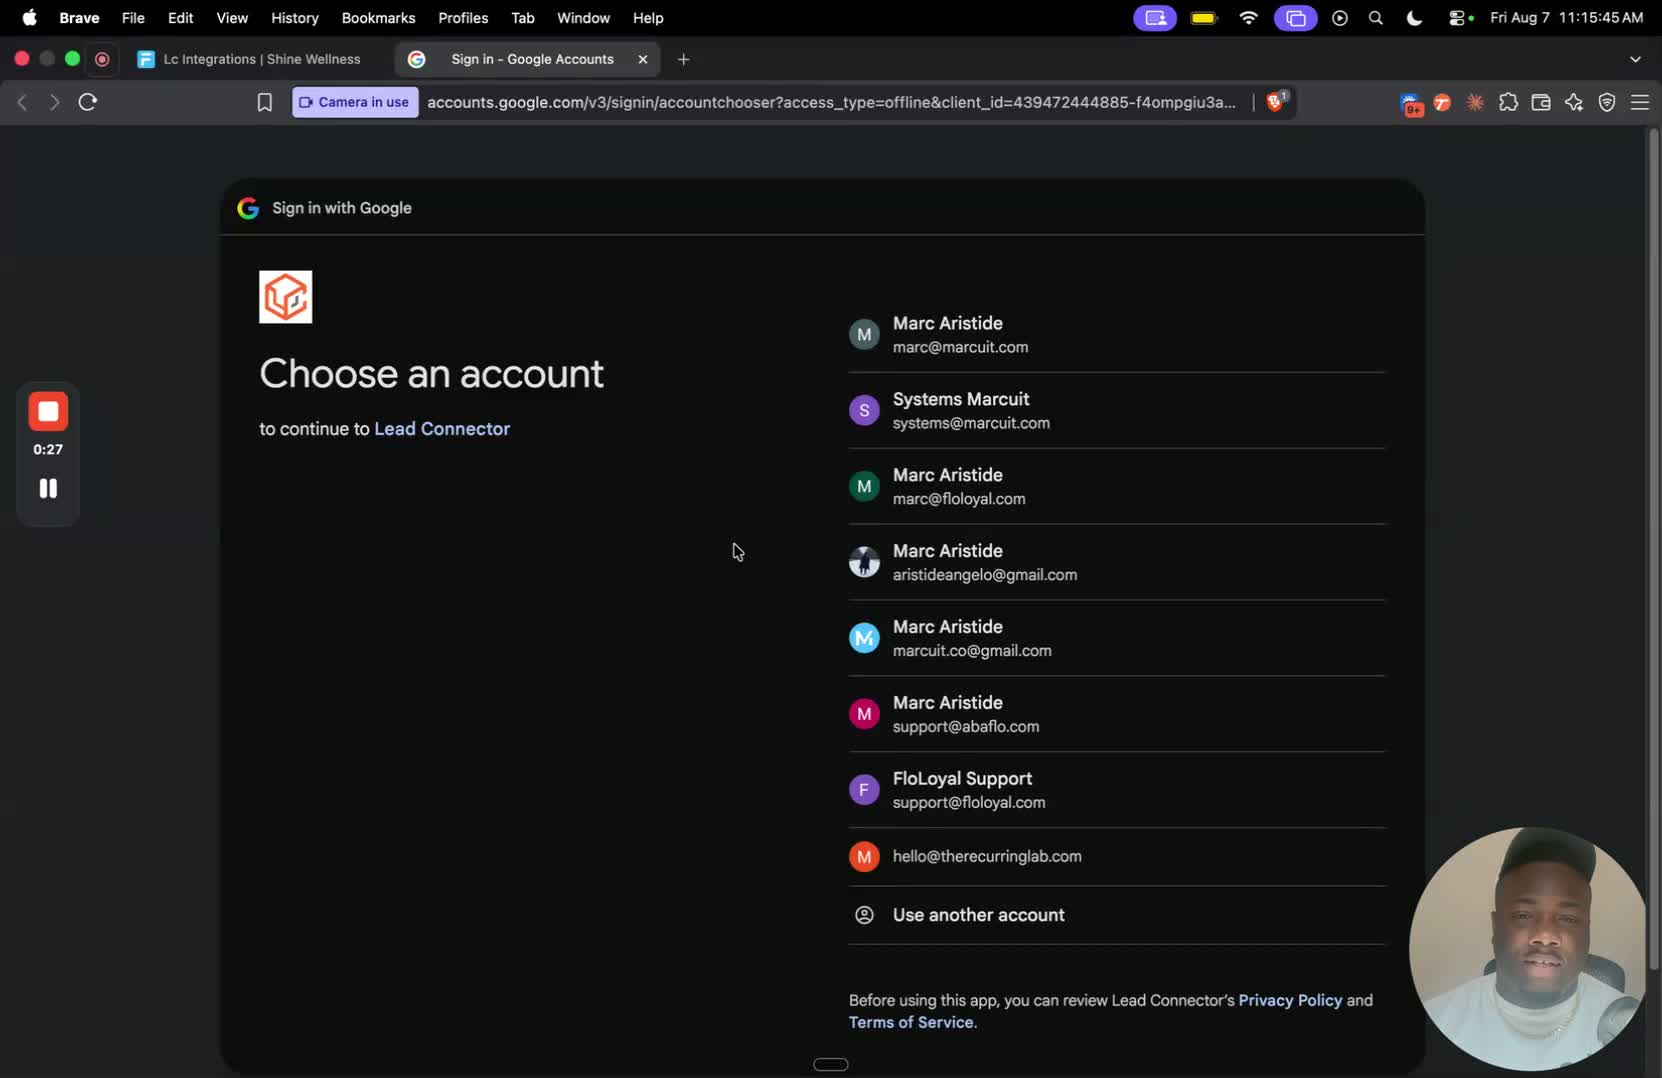Open Lead Connector's Privacy Policy link
The image size is (1662, 1078).
point(1290,1000)
